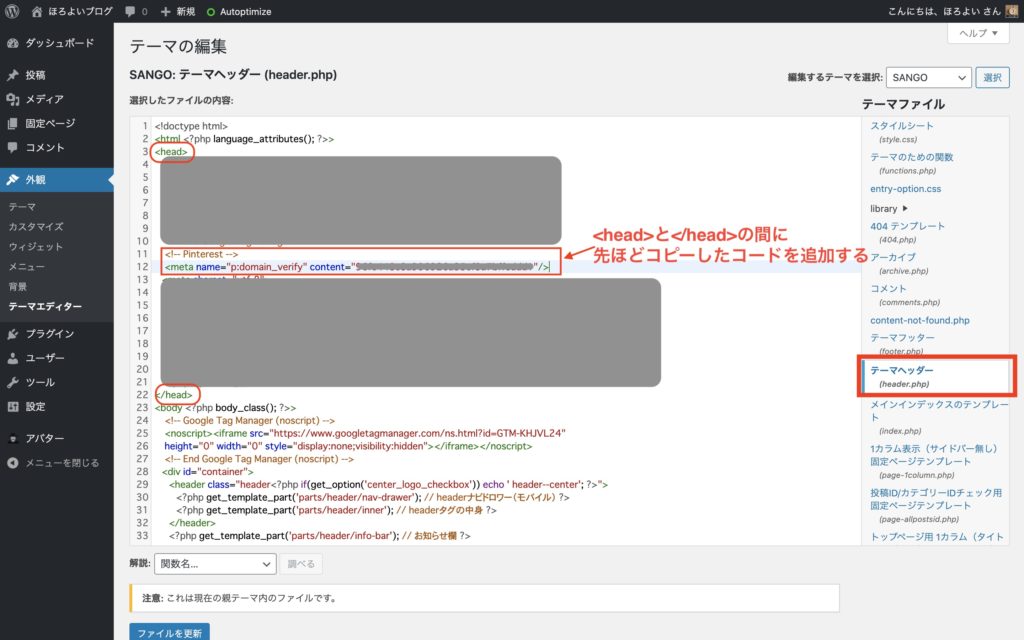Open 背景 submenu item

[x=18, y=287]
